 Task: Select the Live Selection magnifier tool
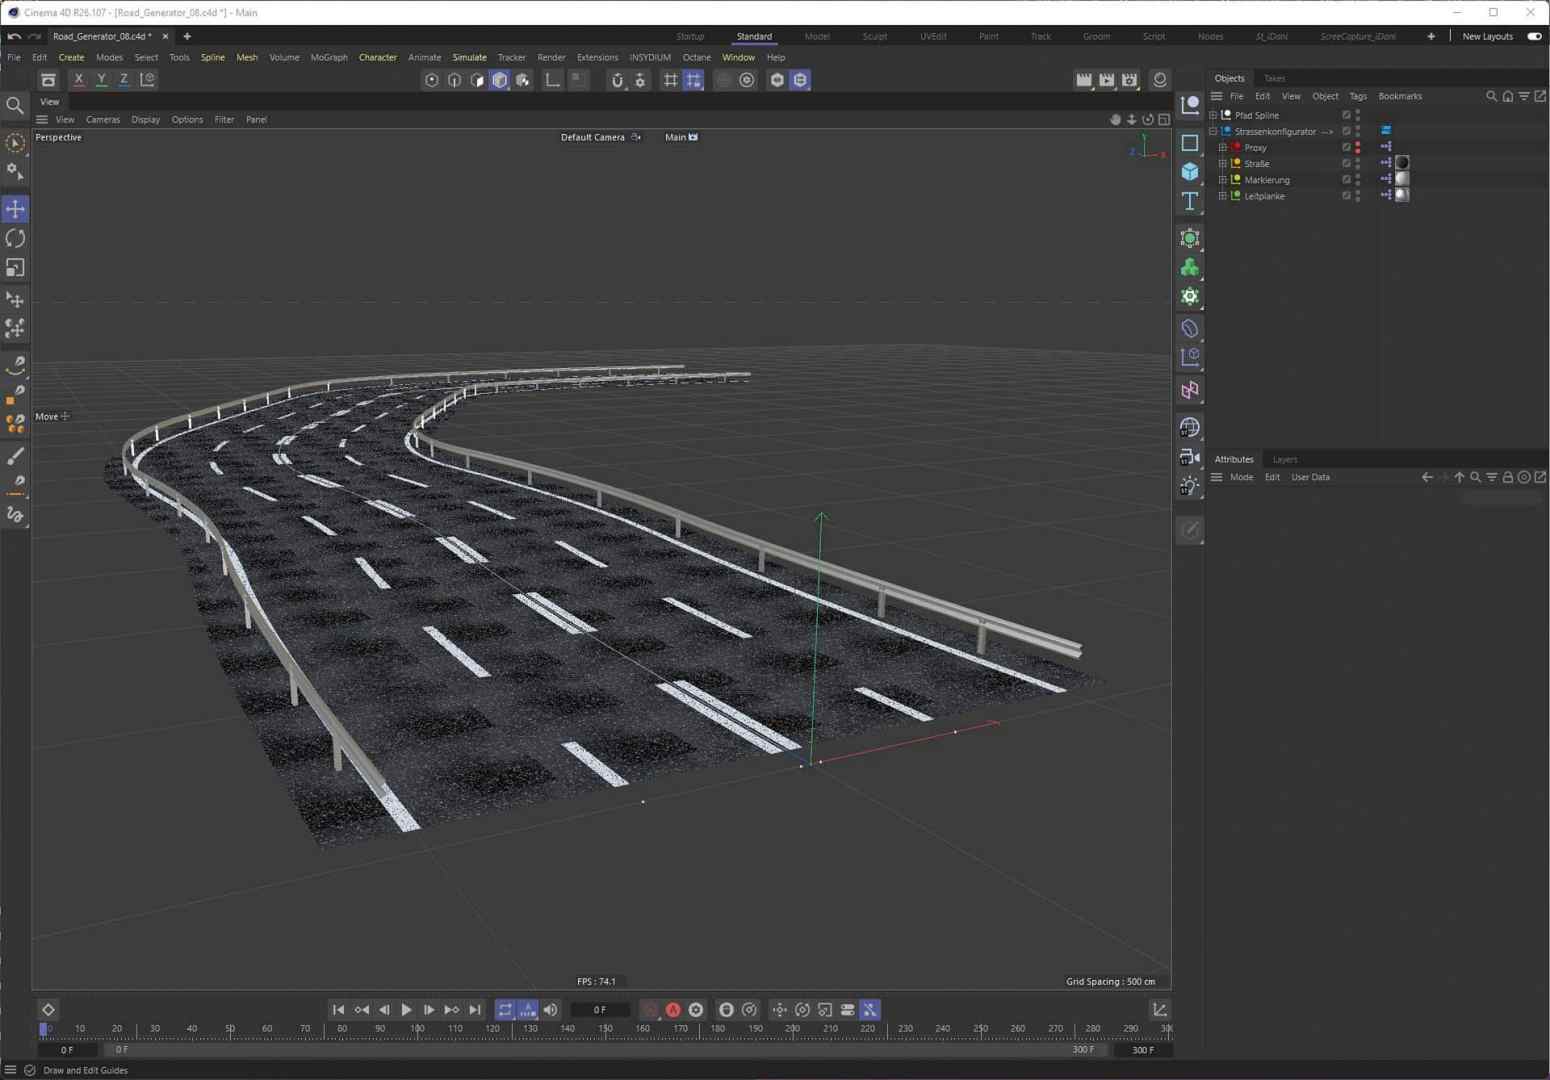click(15, 104)
